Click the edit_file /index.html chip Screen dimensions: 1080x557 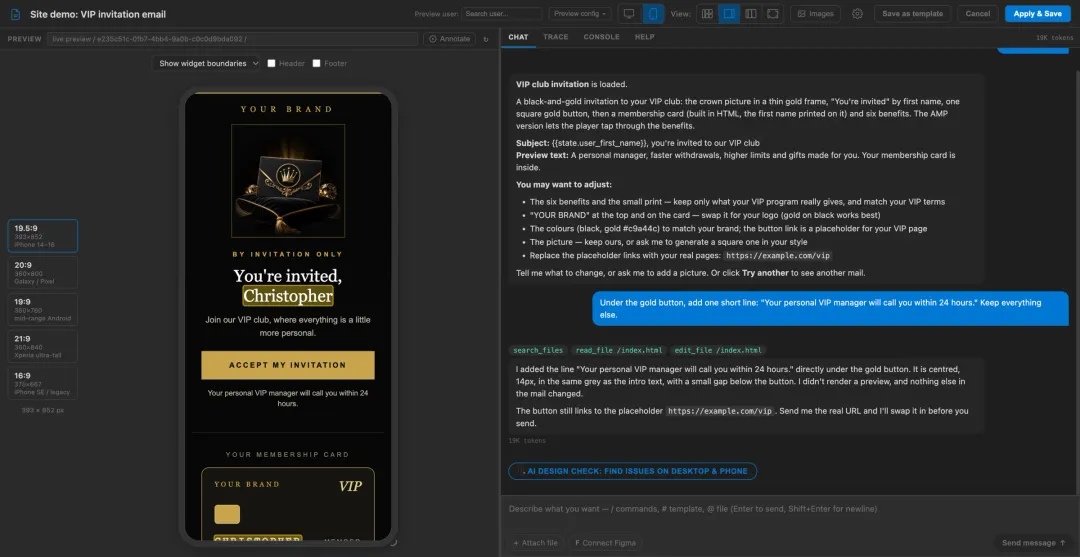point(716,350)
